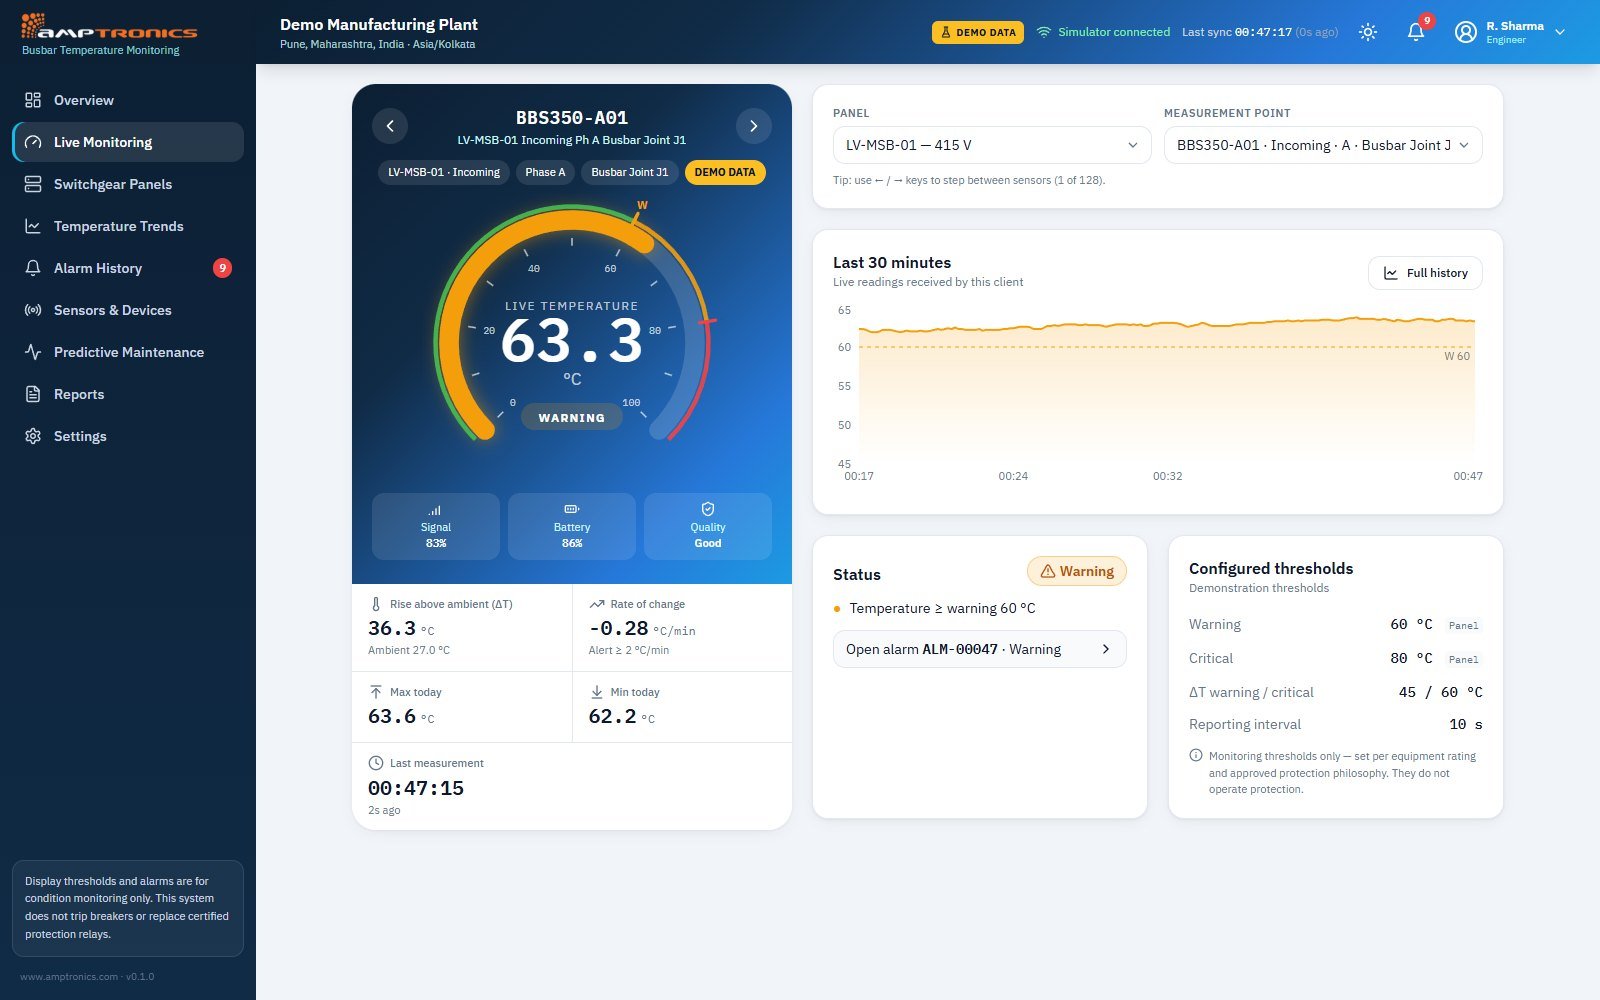The image size is (1600, 1000).
Task: Open Switchgear Panels section
Action: coord(128,184)
